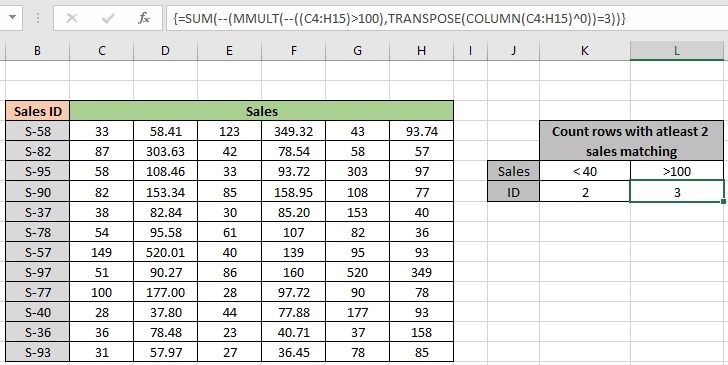The image size is (728, 365).
Task: Click the Sales ID header cell
Action: (38, 111)
